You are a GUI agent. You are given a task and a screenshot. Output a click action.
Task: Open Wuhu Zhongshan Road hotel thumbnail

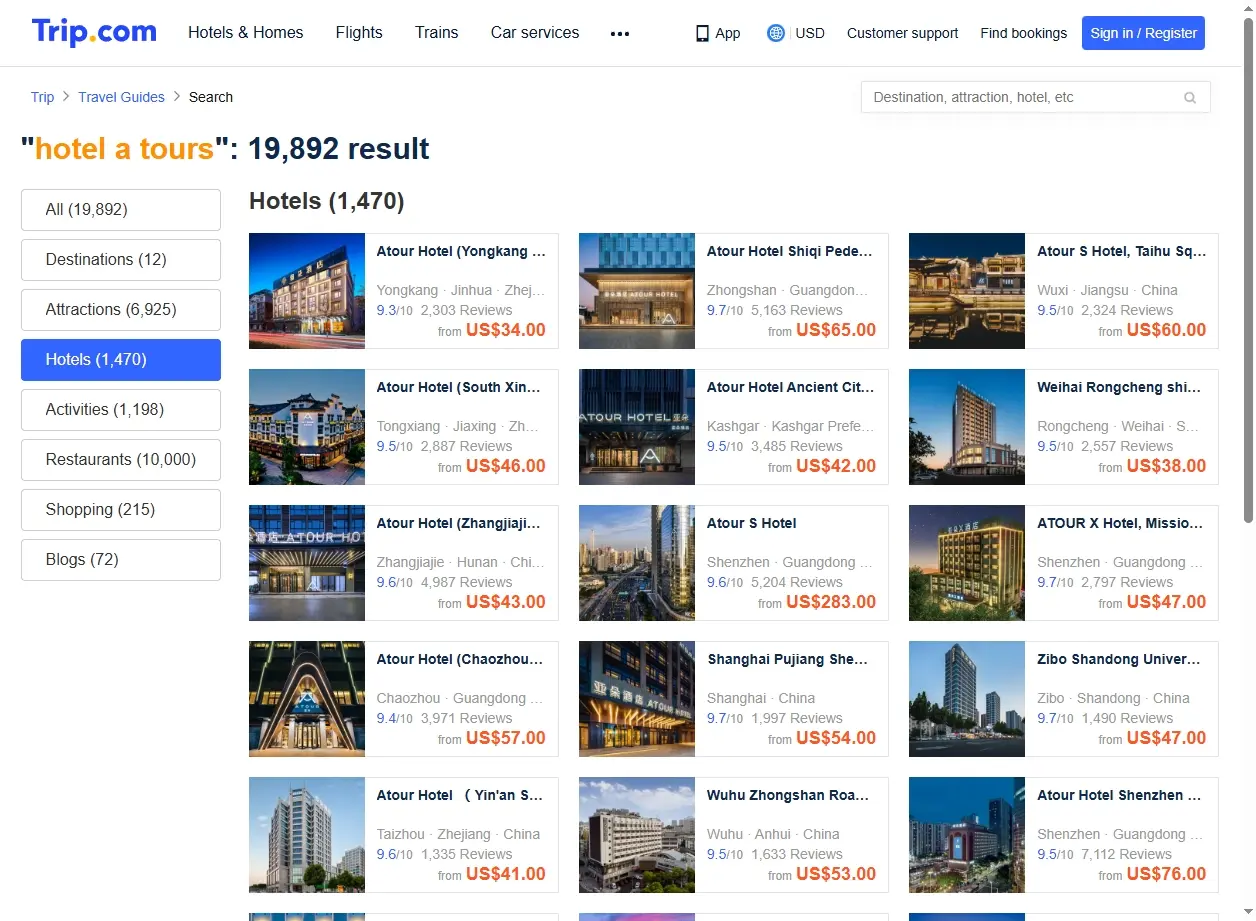(637, 835)
